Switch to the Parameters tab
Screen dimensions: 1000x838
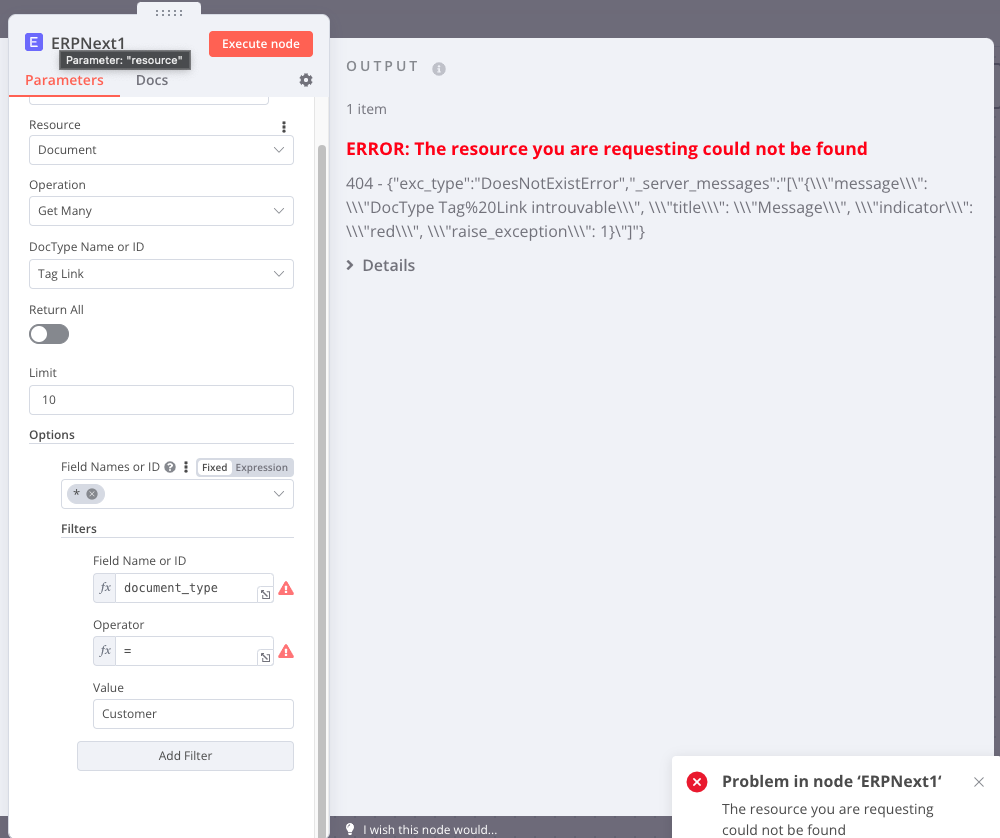(64, 80)
